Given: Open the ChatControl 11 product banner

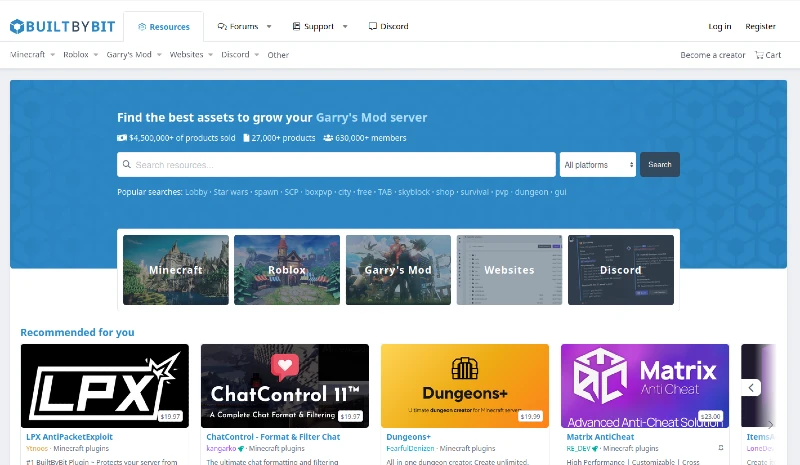Looking at the screenshot, I should click(x=285, y=386).
